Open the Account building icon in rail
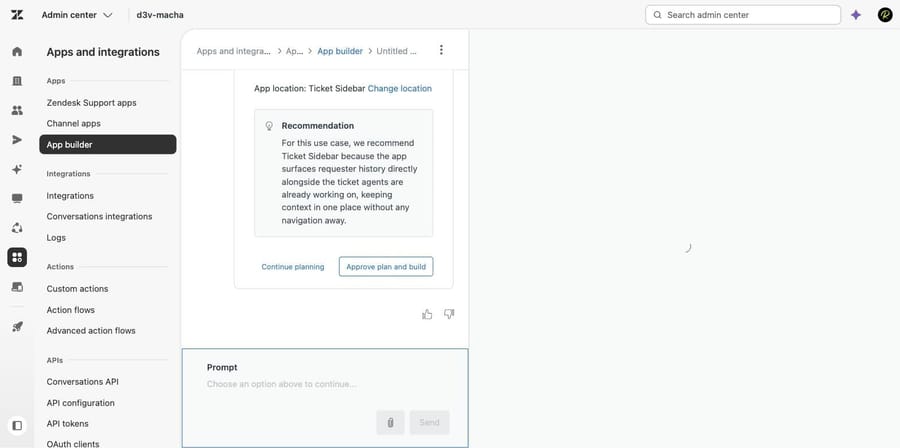 point(17,81)
